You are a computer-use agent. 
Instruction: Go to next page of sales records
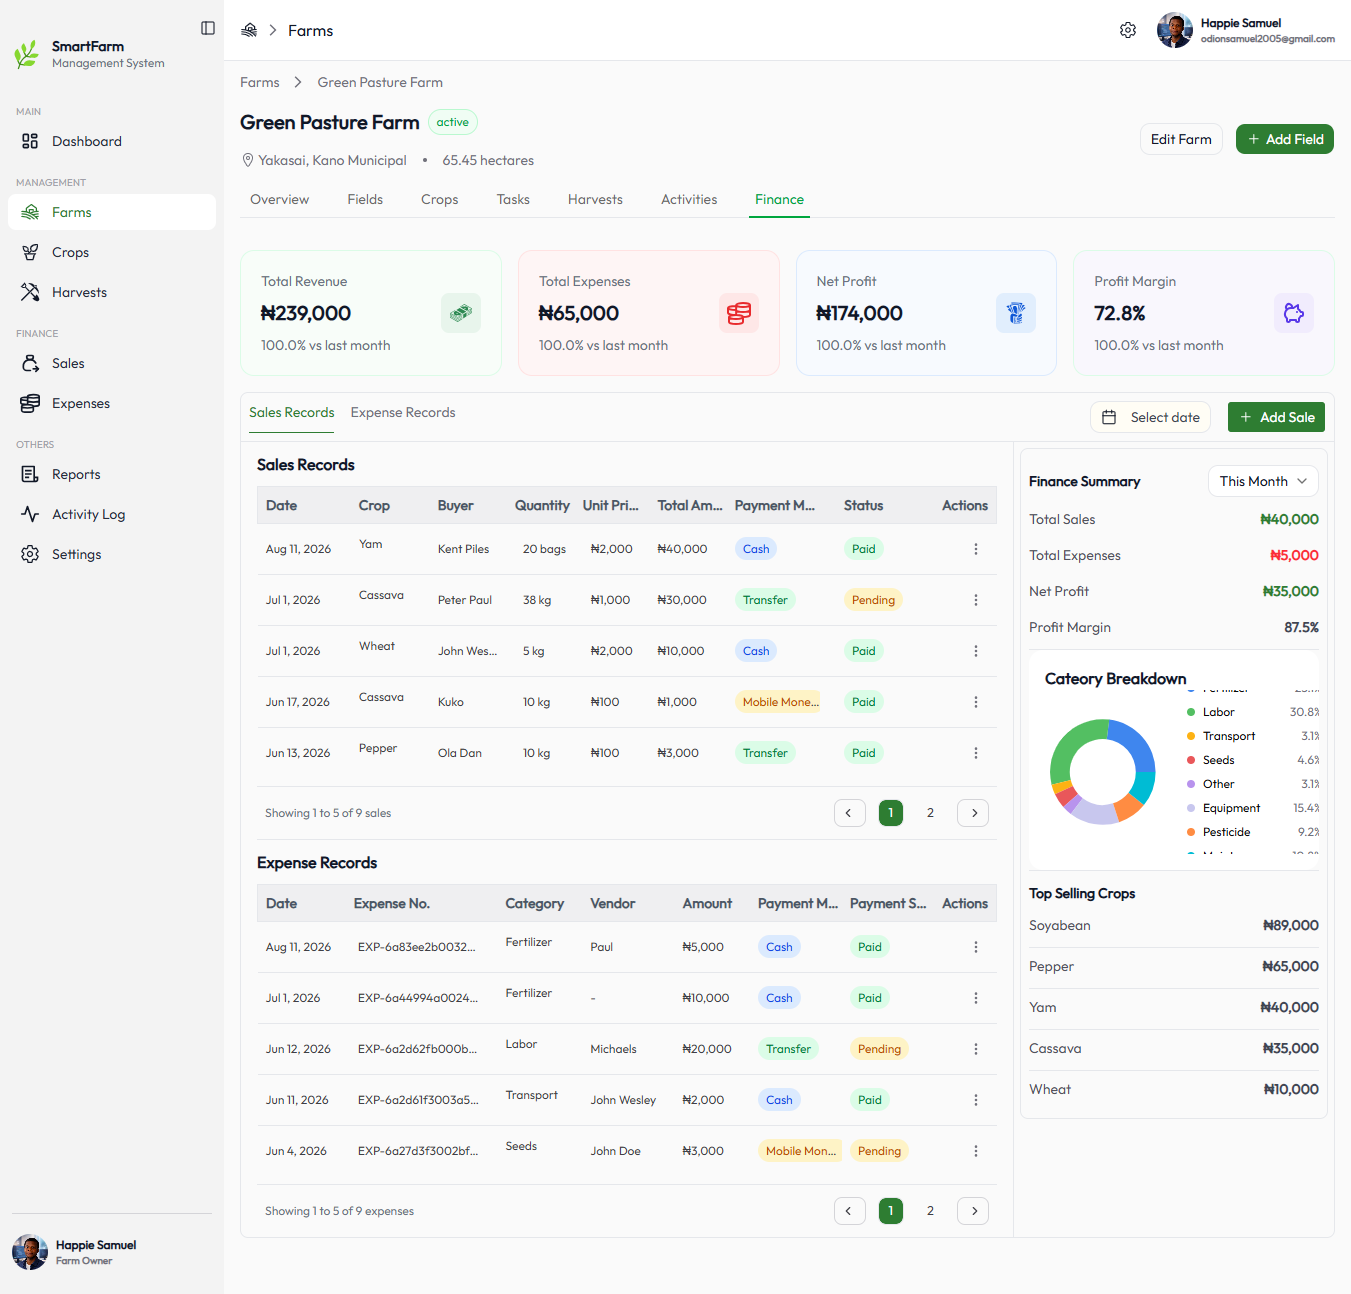(x=973, y=813)
